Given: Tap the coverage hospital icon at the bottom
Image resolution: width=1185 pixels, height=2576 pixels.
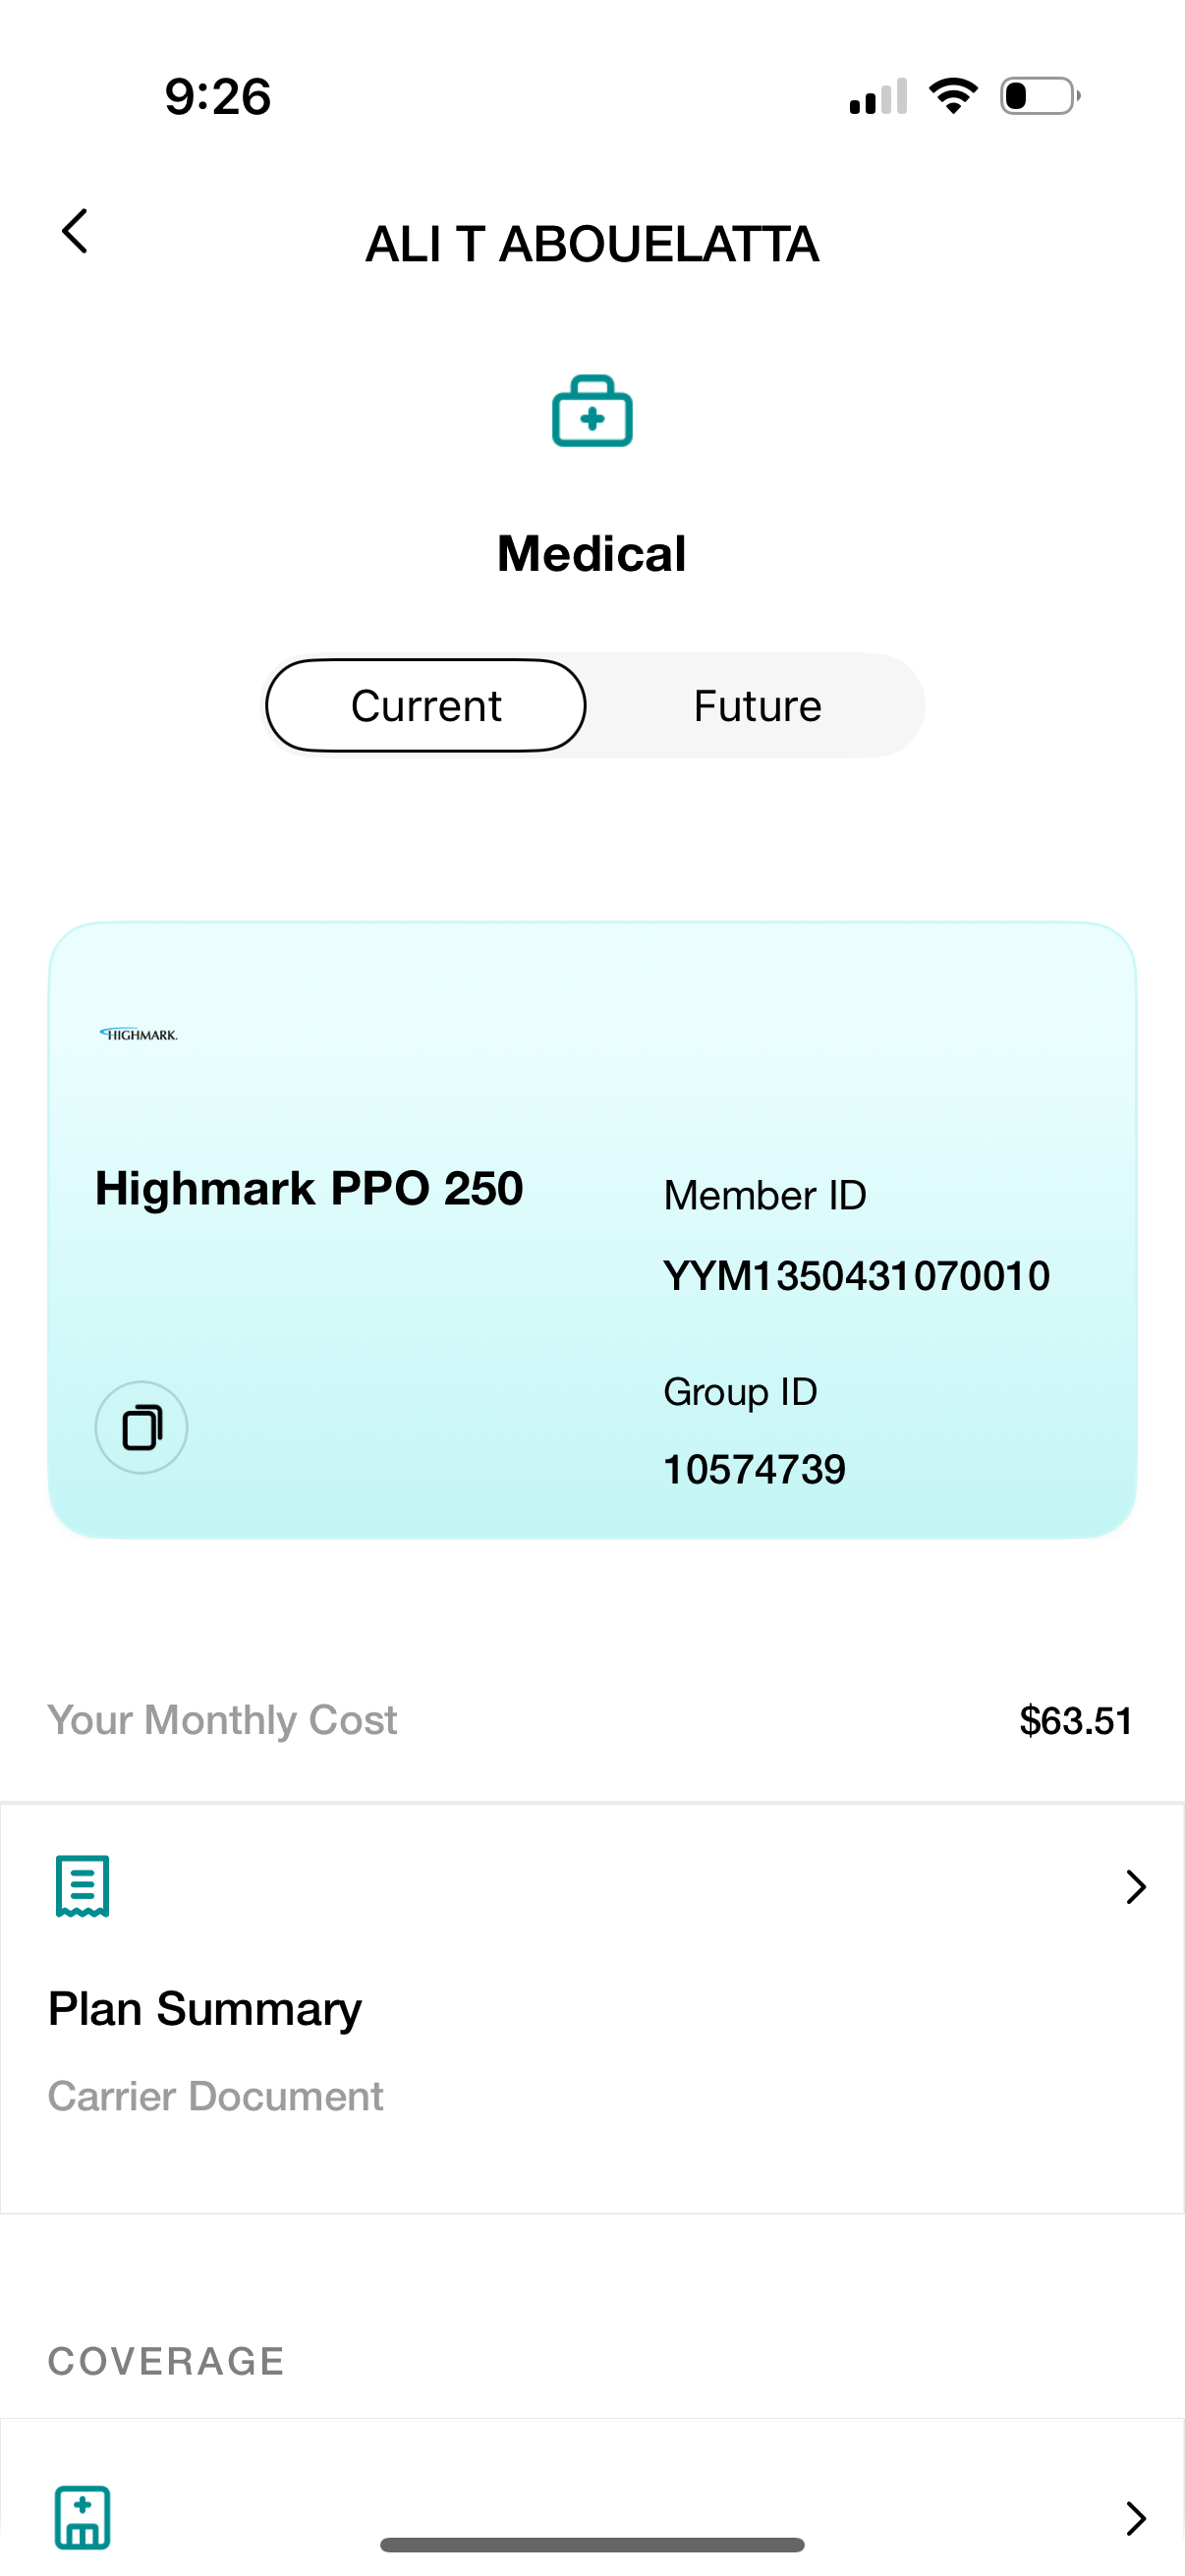Looking at the screenshot, I should coord(82,2516).
